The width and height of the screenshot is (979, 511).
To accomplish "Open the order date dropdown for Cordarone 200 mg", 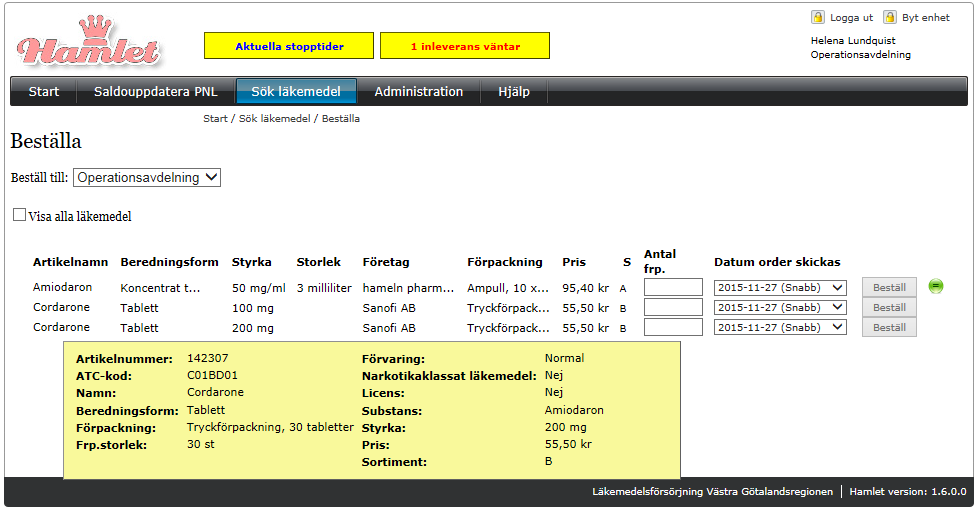I will [780, 327].
